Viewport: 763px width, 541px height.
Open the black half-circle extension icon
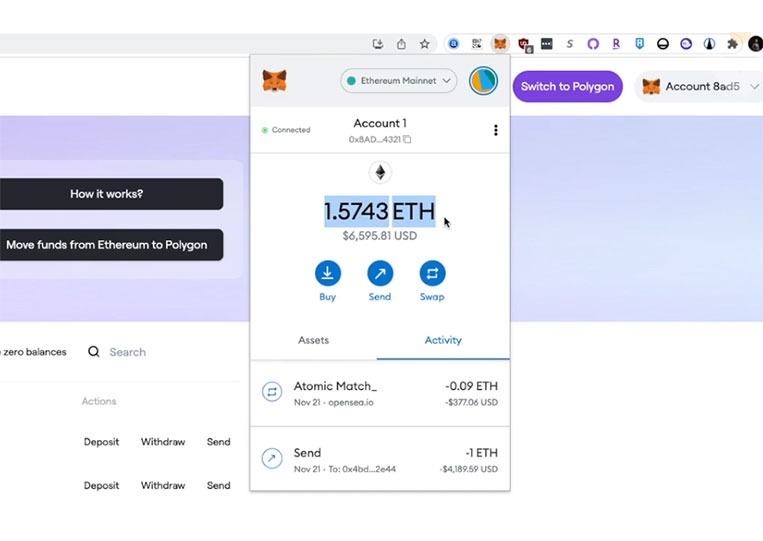coord(662,44)
